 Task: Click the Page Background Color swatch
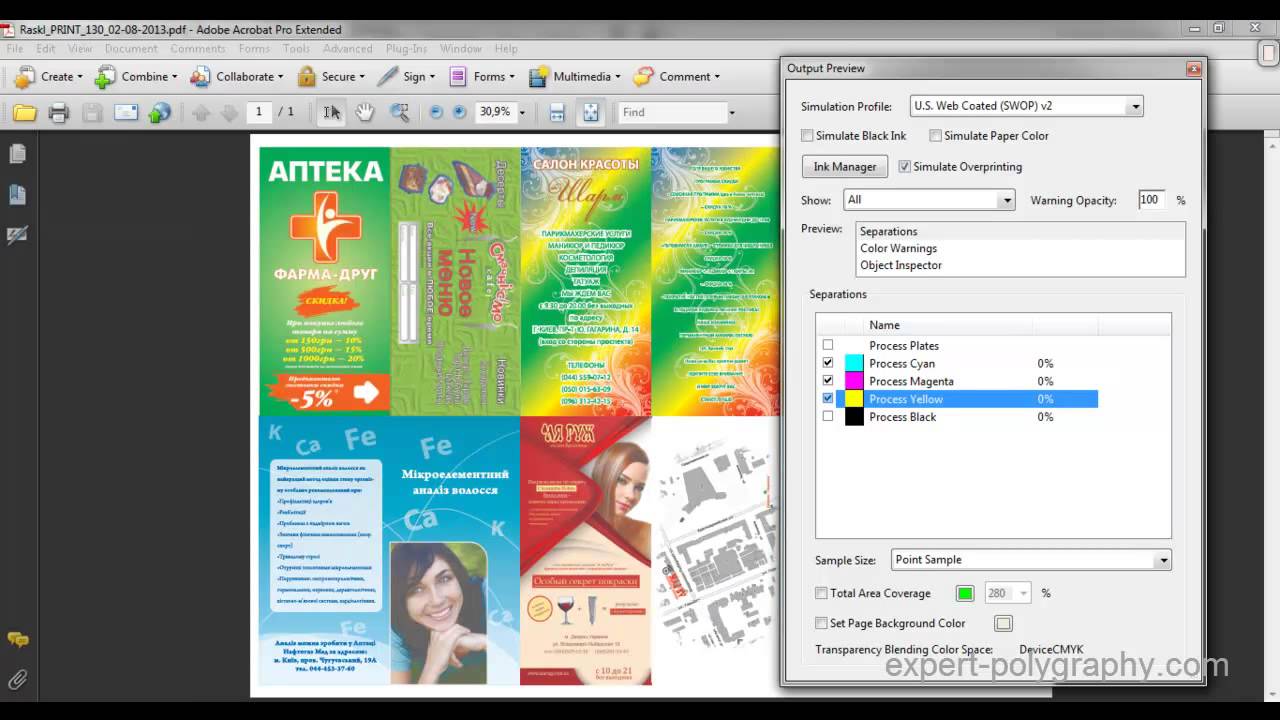click(1003, 624)
